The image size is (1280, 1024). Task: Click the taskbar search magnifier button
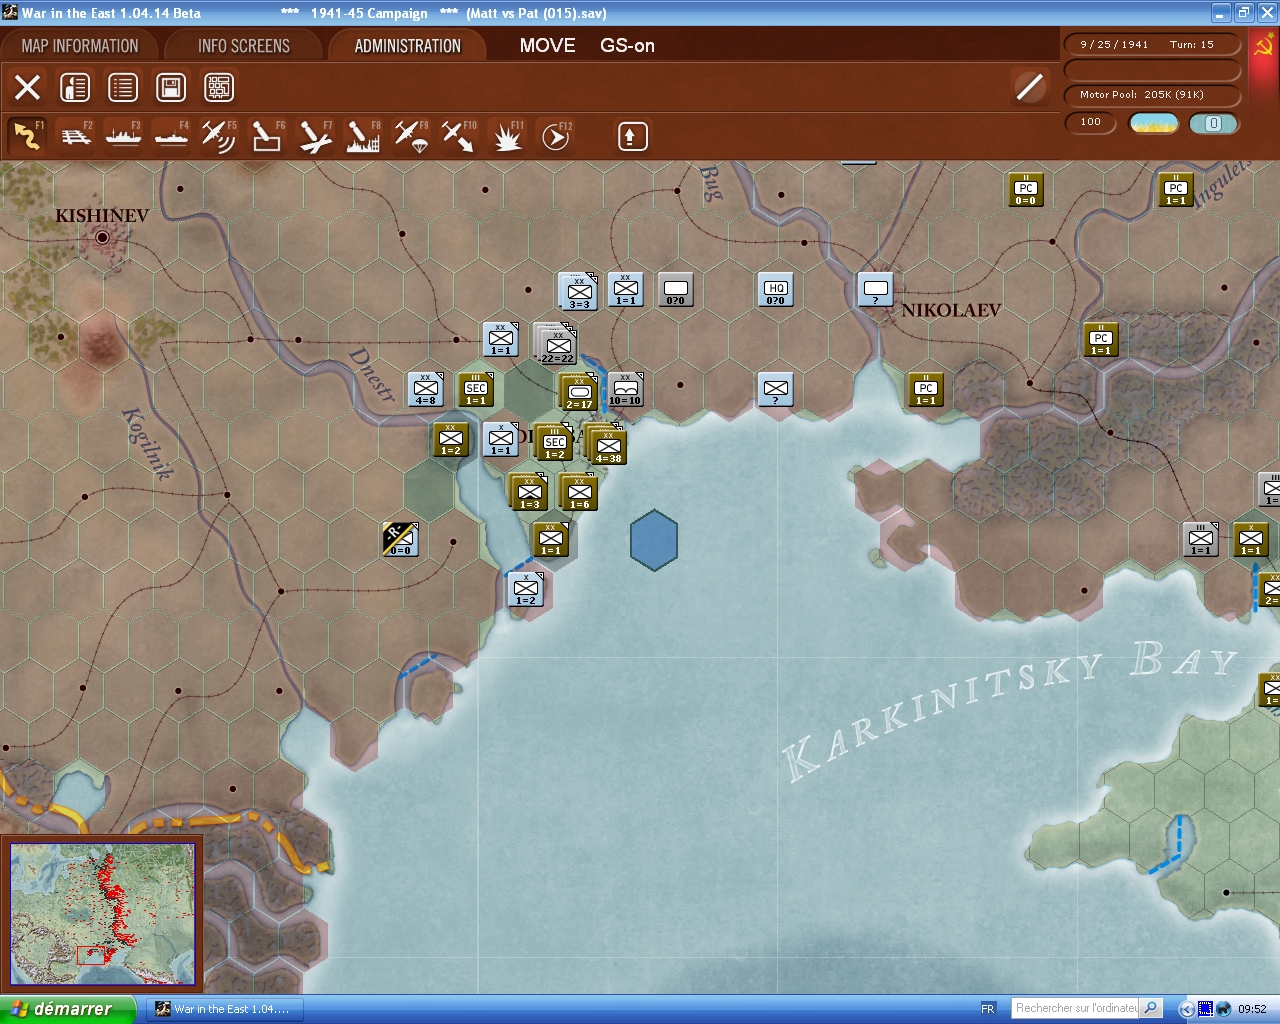click(x=1151, y=1008)
